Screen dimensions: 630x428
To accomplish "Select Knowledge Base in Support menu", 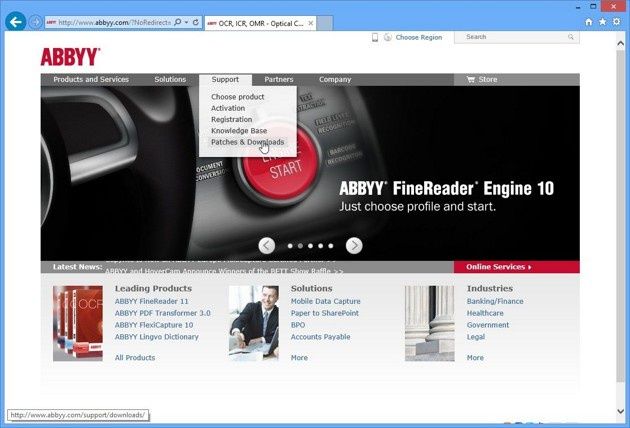I will click(239, 131).
